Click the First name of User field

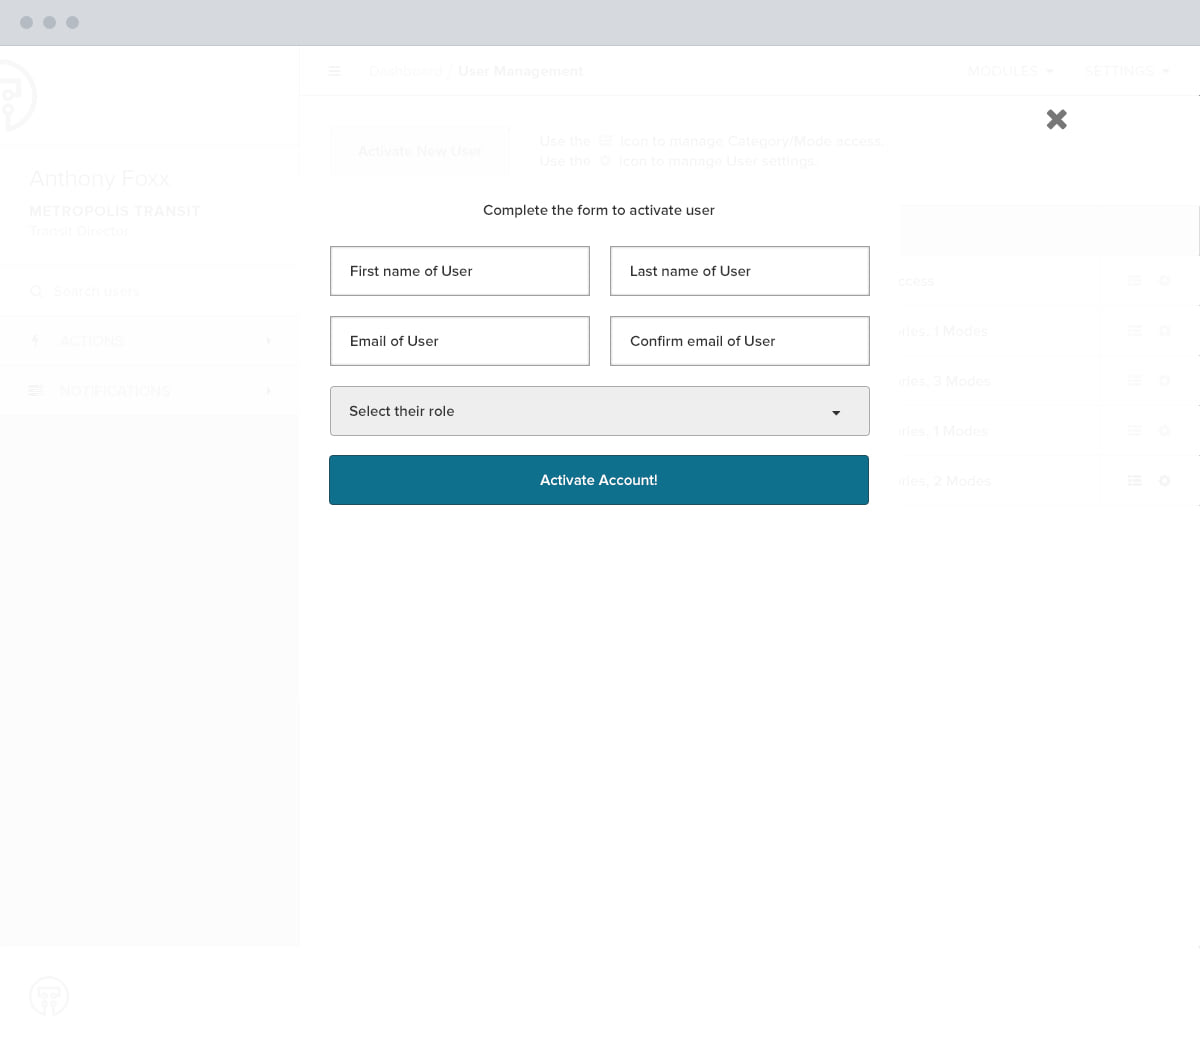tap(460, 271)
